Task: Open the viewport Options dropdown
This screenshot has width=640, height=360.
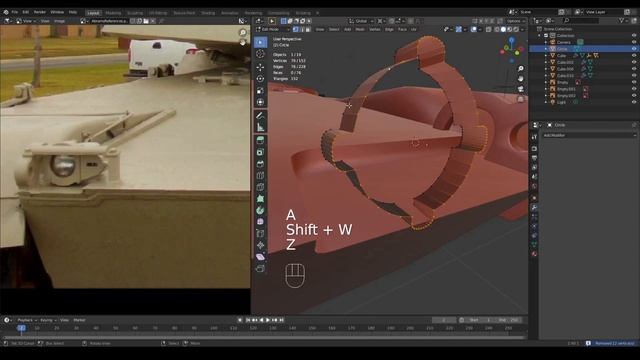Action: point(516,21)
